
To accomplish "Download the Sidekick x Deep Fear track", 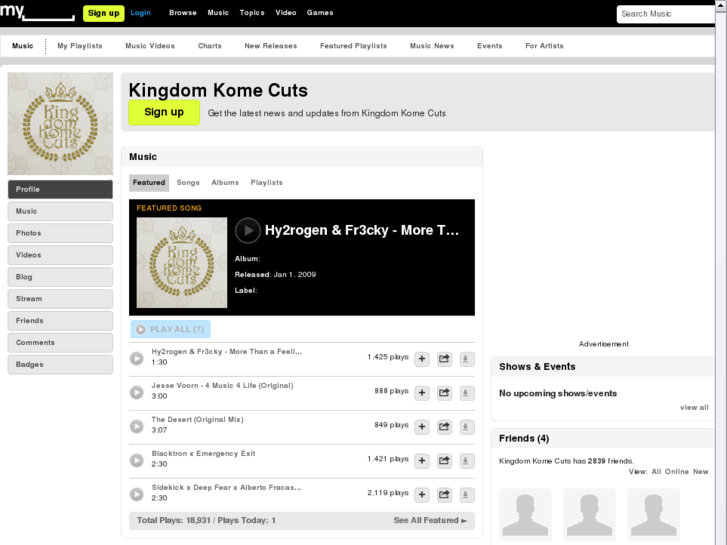I will tap(466, 494).
